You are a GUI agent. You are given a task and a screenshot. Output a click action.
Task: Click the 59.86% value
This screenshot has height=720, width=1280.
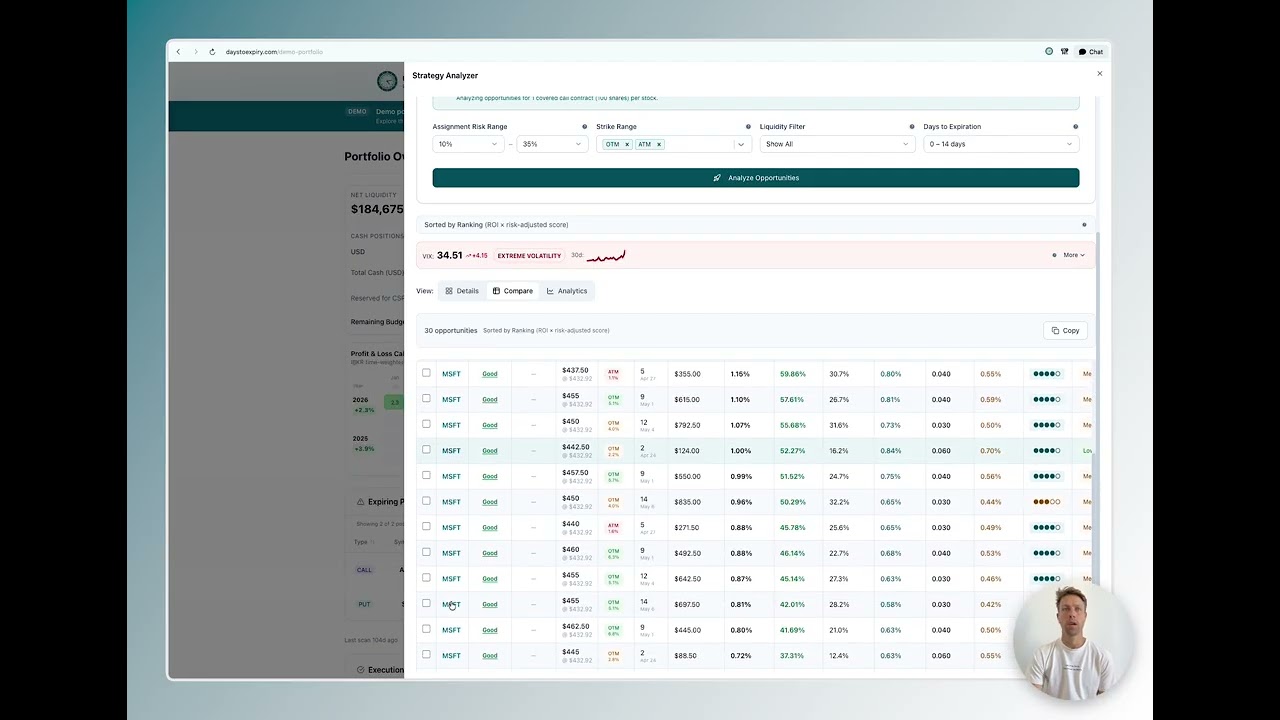(793, 374)
